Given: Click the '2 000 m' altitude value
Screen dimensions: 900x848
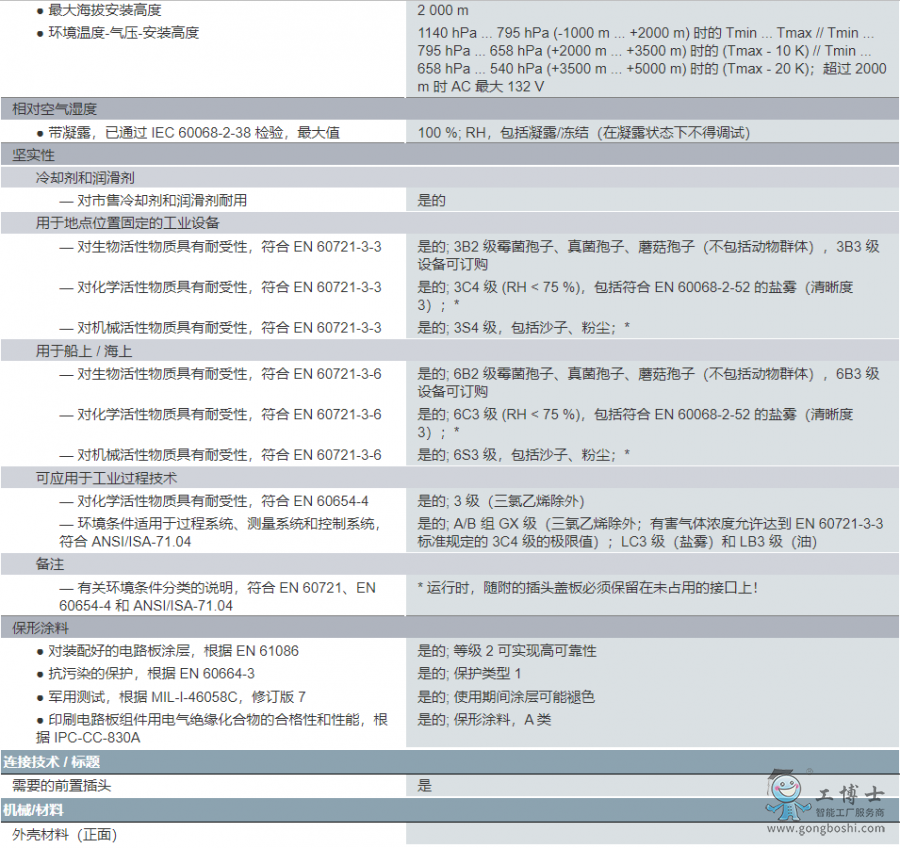Looking at the screenshot, I should [443, 10].
